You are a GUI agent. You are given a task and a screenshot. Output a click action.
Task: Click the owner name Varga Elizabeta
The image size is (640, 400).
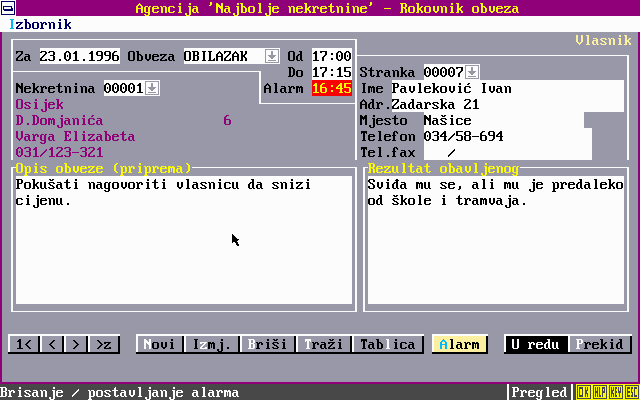point(76,136)
